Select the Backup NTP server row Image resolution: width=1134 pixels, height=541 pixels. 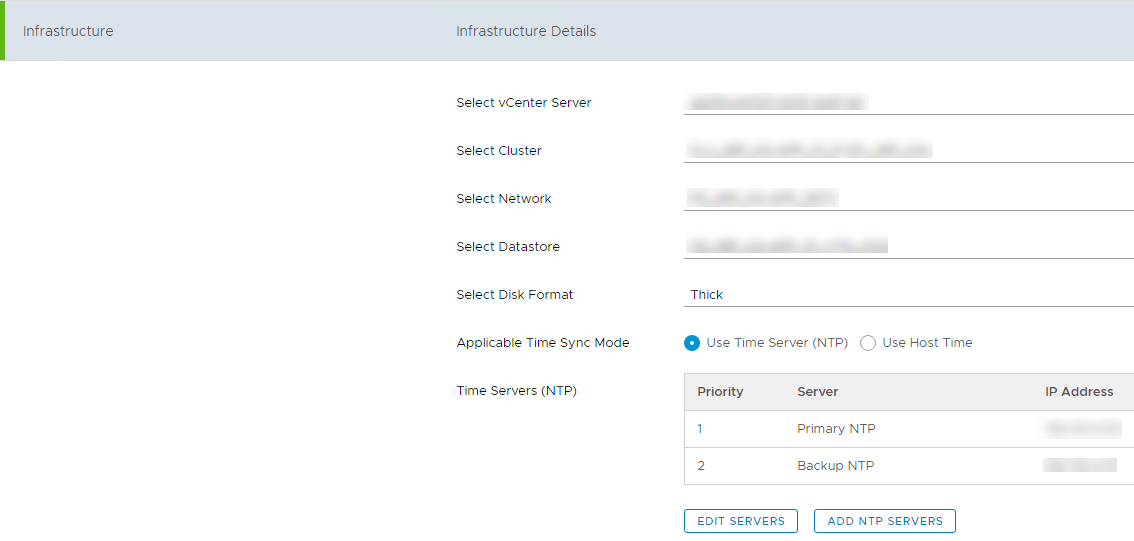(x=835, y=466)
